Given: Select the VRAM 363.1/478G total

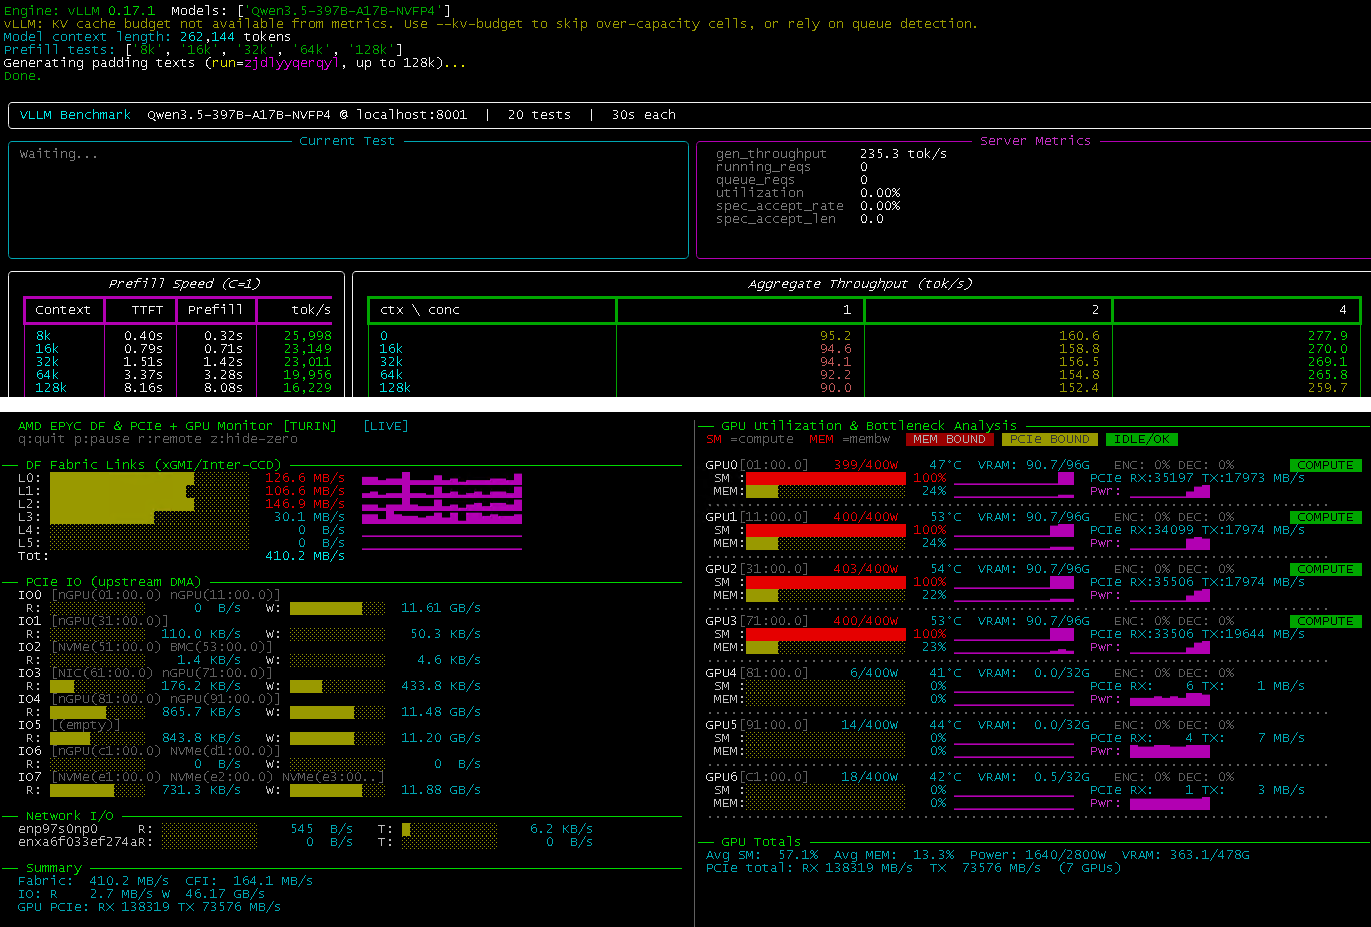Looking at the screenshot, I should tap(1185, 855).
